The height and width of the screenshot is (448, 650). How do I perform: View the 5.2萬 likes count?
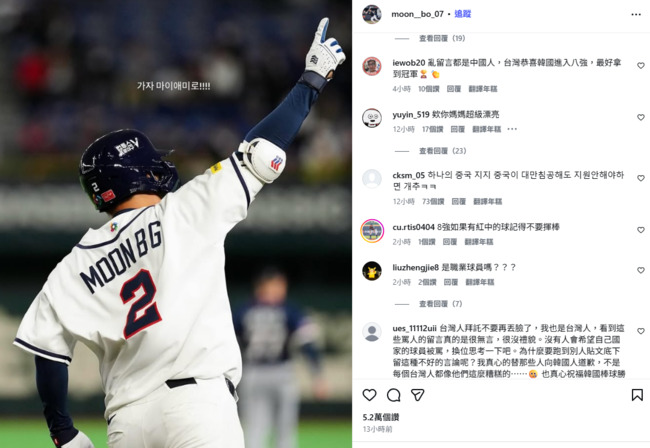coord(381,417)
